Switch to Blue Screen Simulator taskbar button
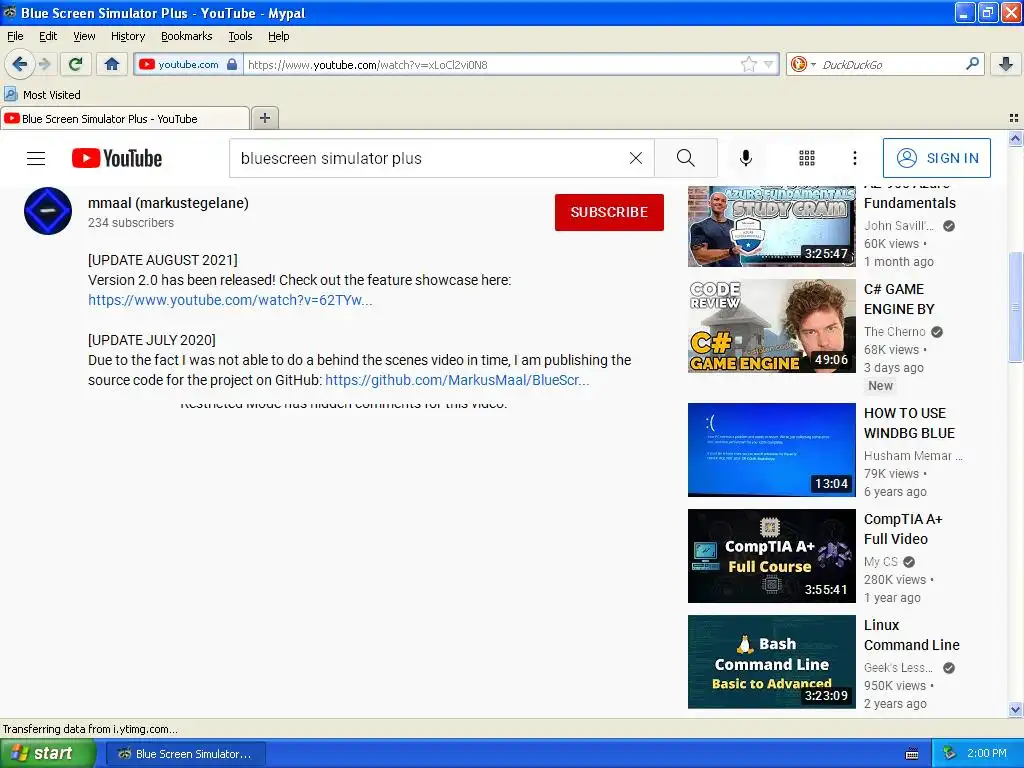1024x768 pixels. click(x=185, y=754)
